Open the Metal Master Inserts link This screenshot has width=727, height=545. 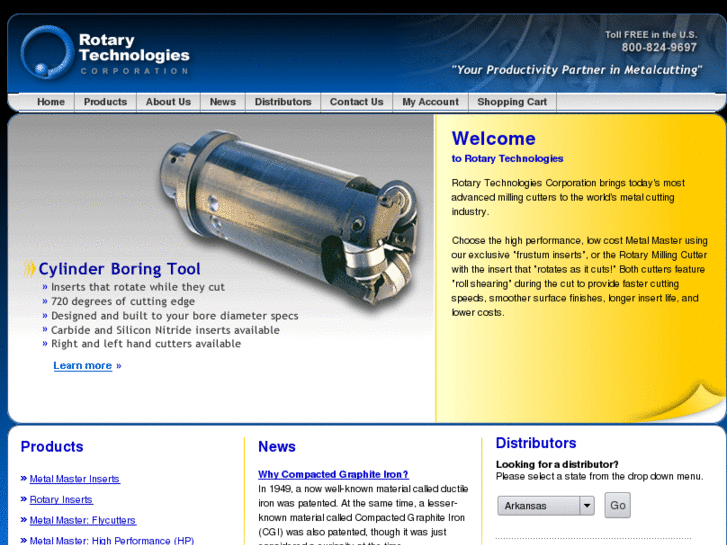click(75, 479)
